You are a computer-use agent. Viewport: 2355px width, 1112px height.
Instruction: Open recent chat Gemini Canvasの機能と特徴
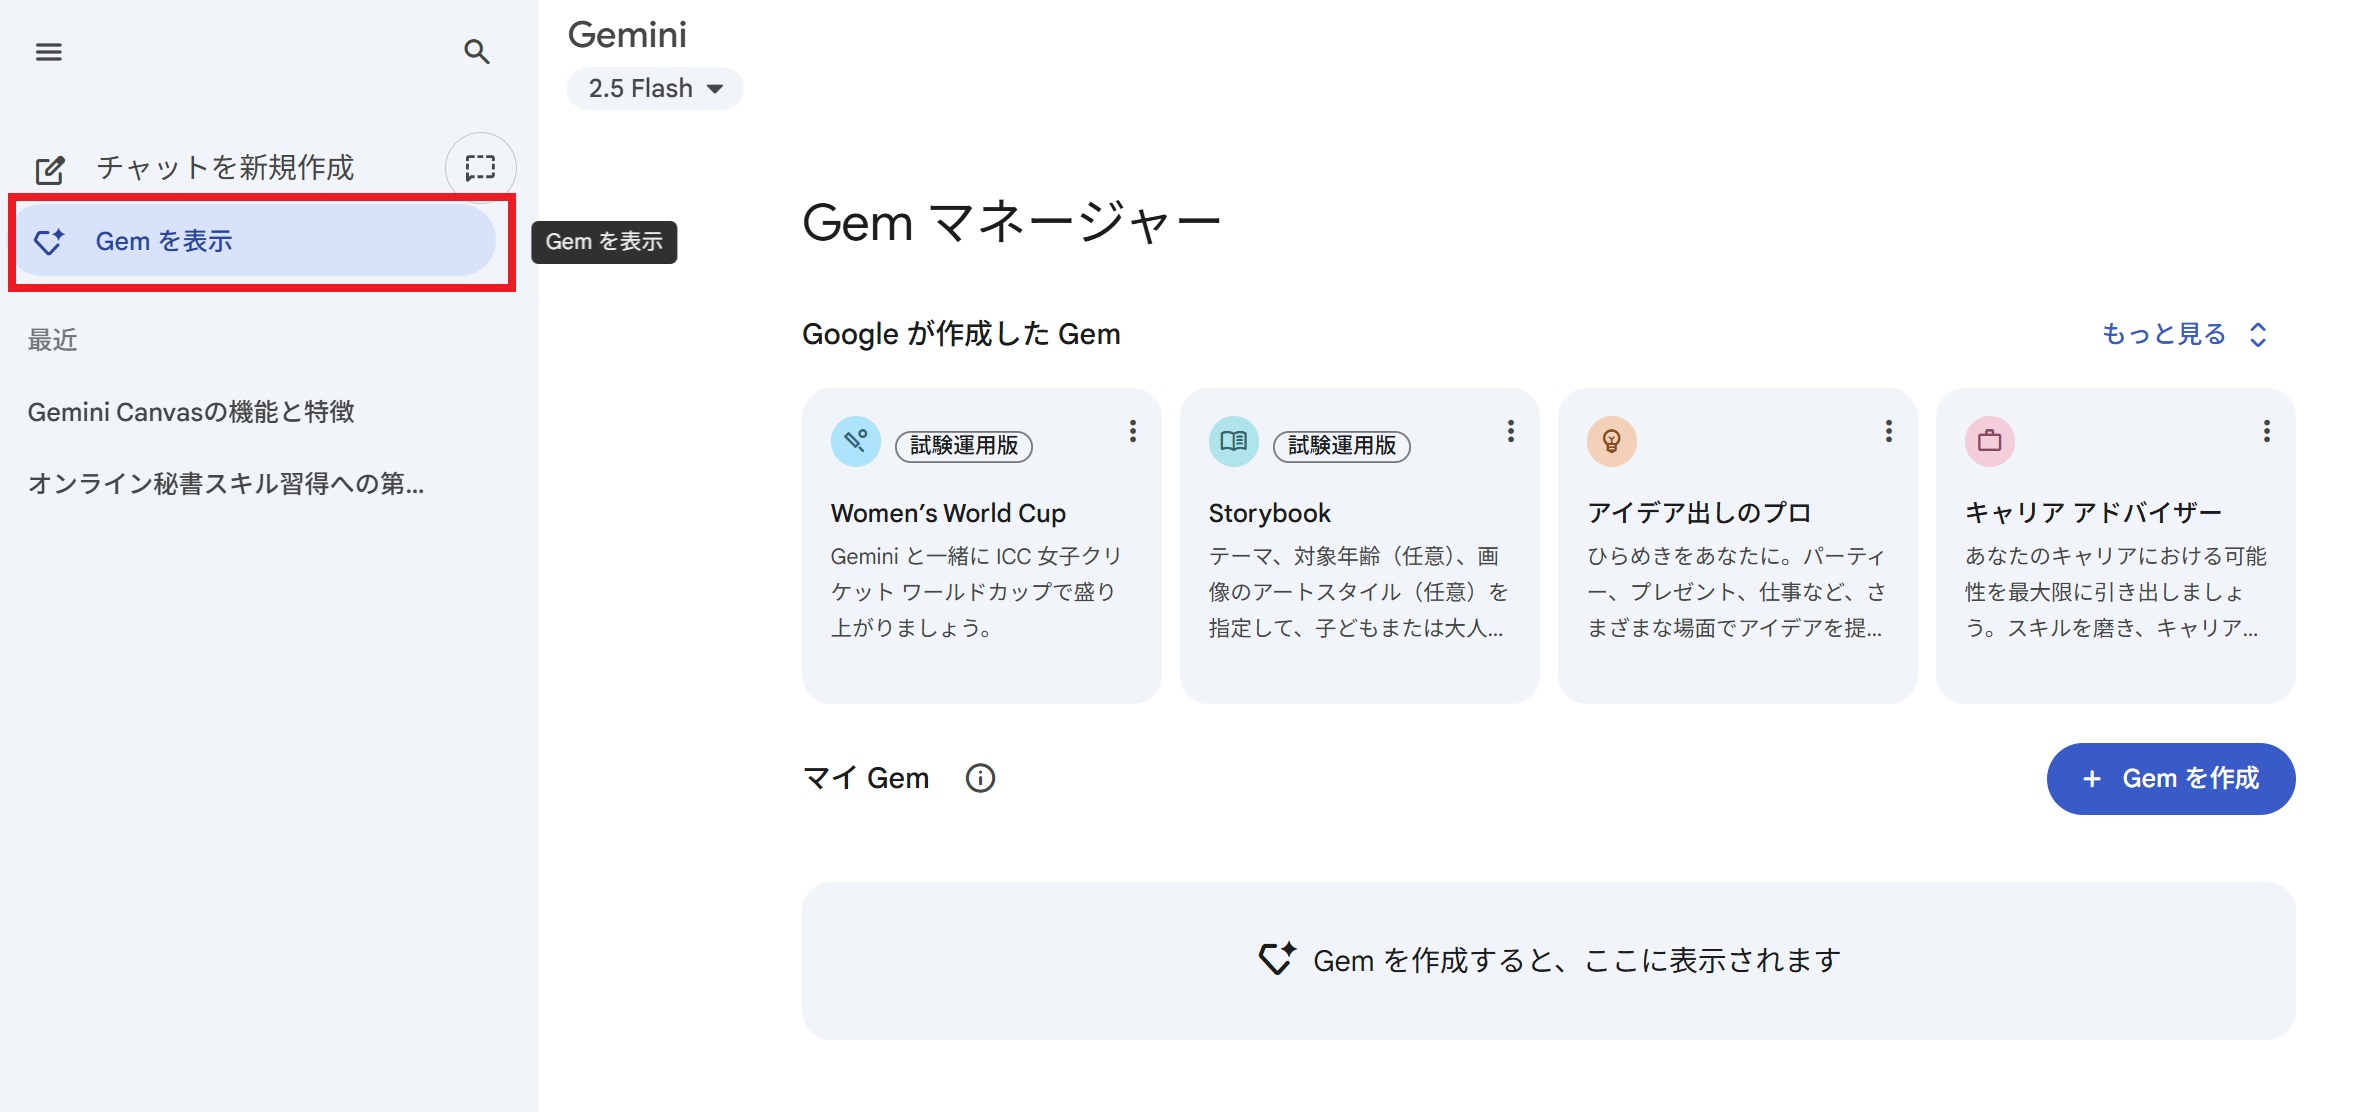pyautogui.click(x=191, y=412)
